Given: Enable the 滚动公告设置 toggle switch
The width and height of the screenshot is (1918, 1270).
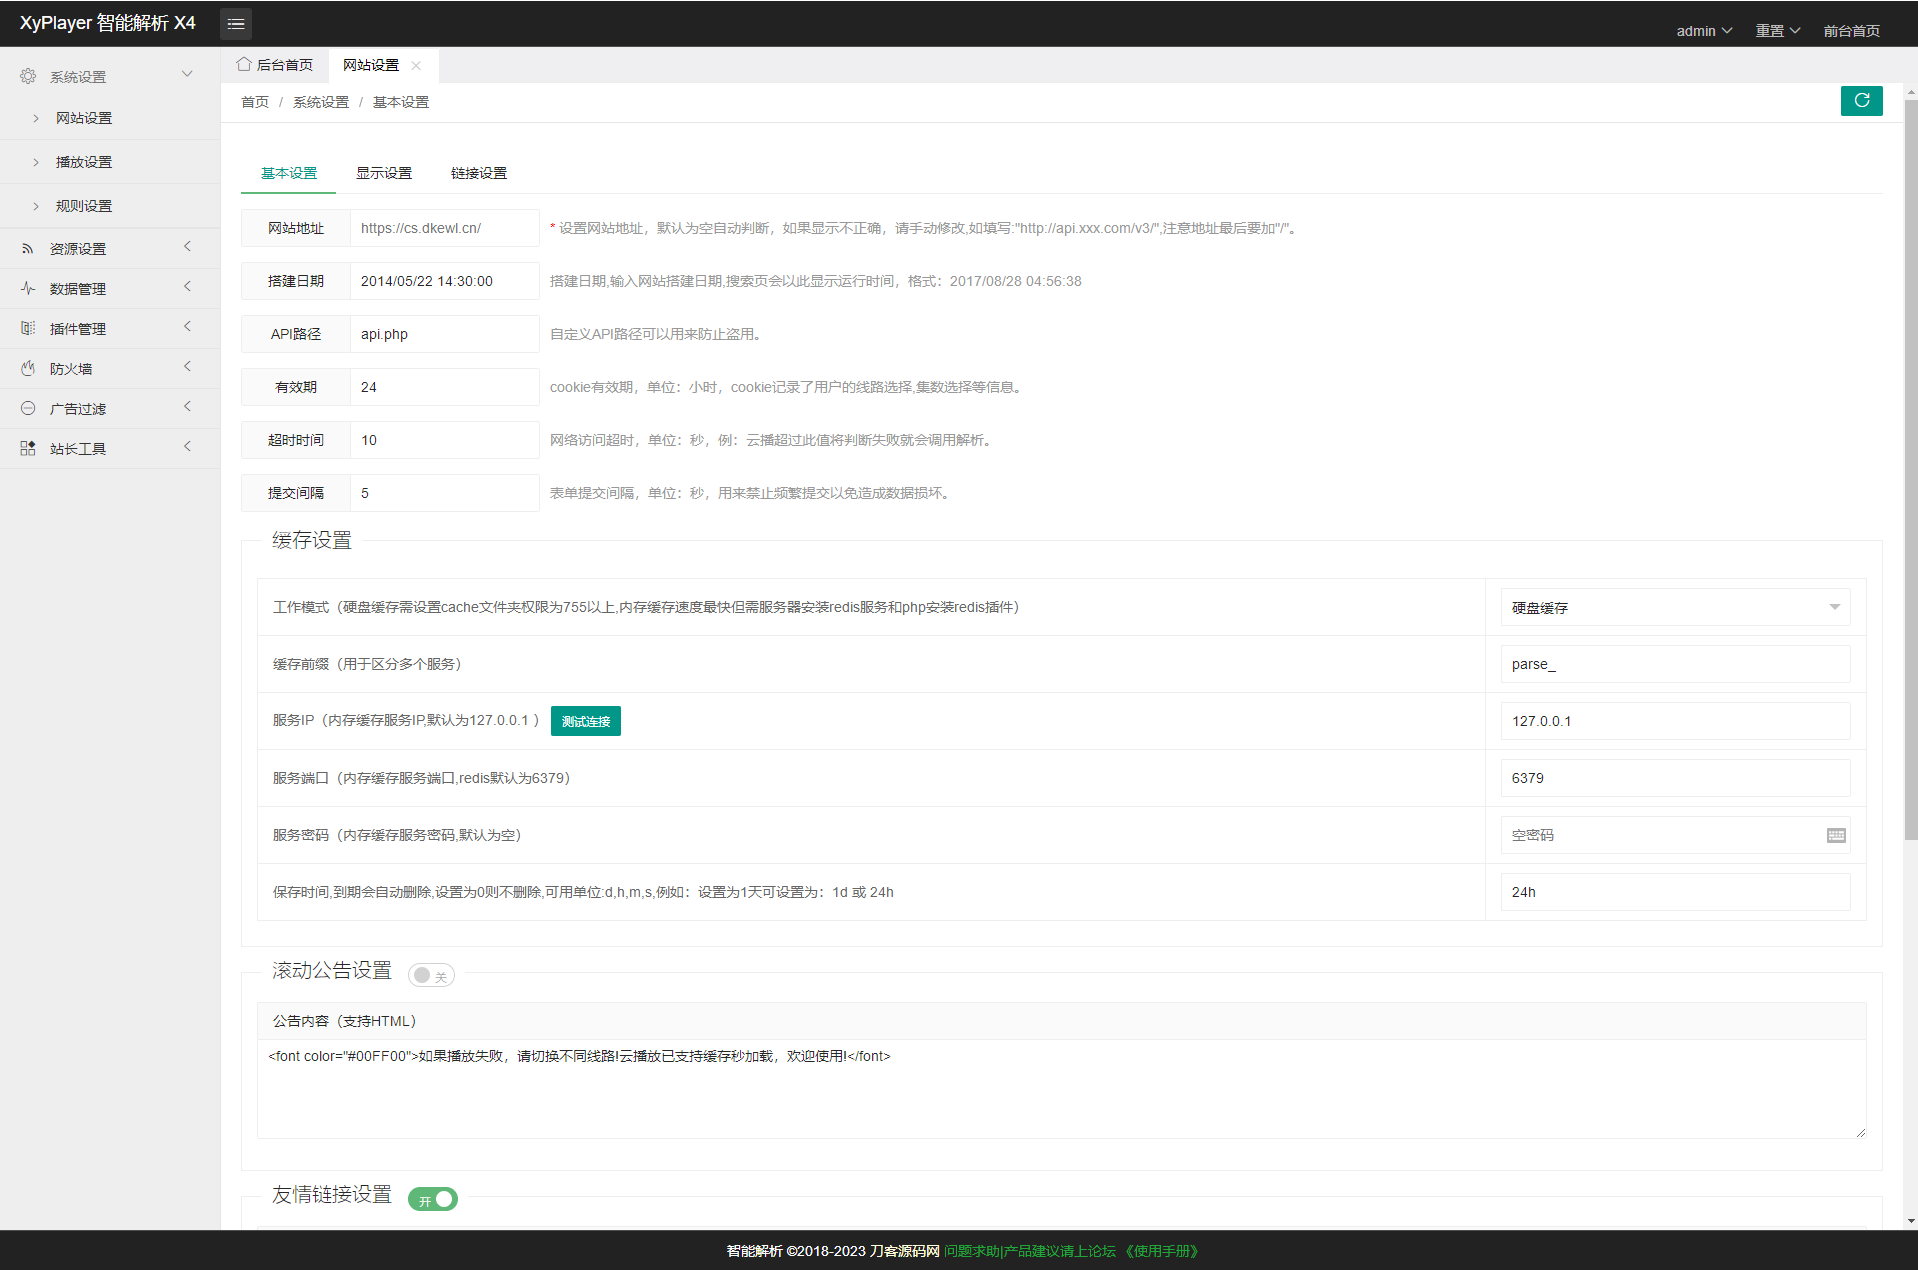Looking at the screenshot, I should 430,975.
